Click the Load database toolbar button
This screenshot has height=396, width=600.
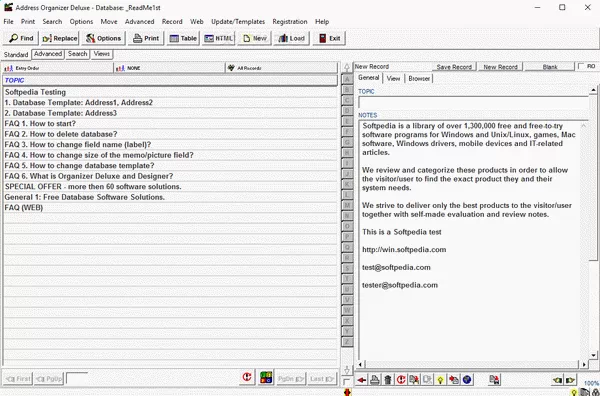[x=291, y=38]
